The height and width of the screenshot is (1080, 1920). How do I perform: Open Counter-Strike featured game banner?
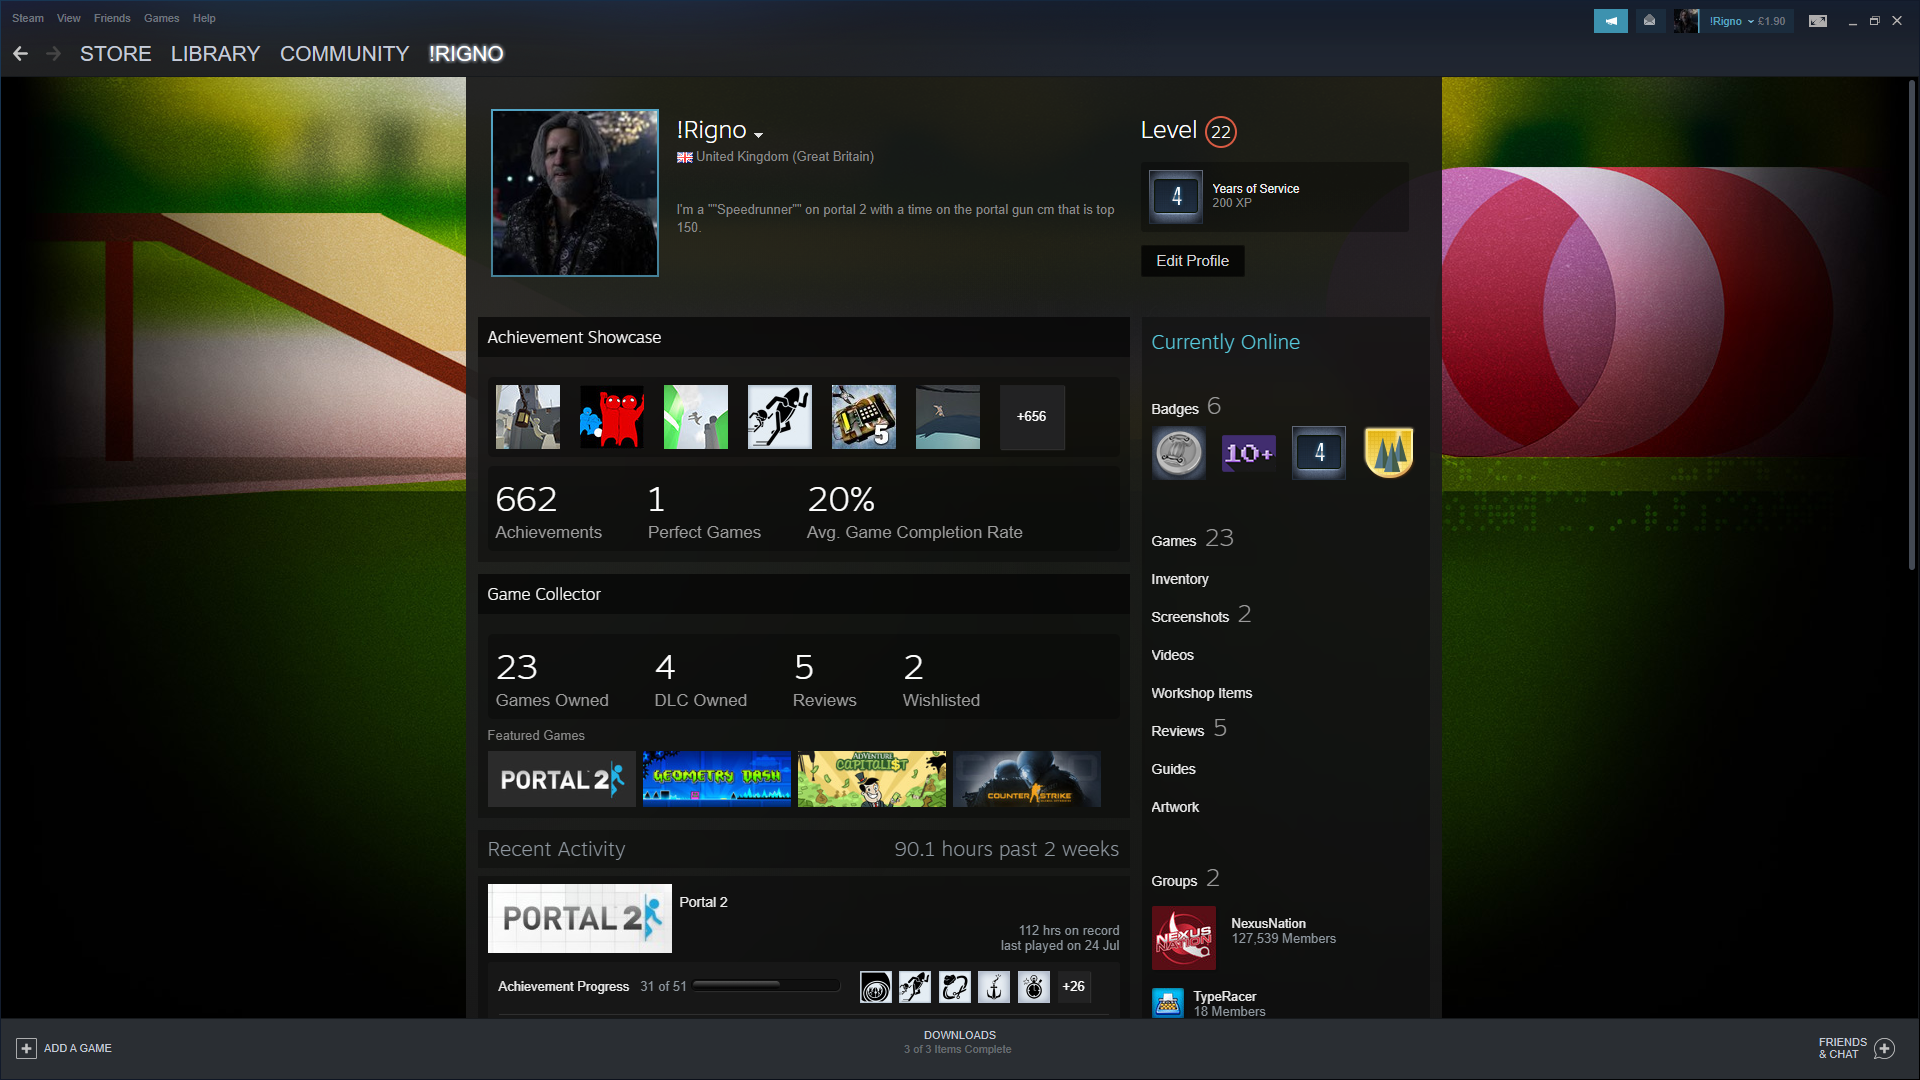pyautogui.click(x=1027, y=779)
